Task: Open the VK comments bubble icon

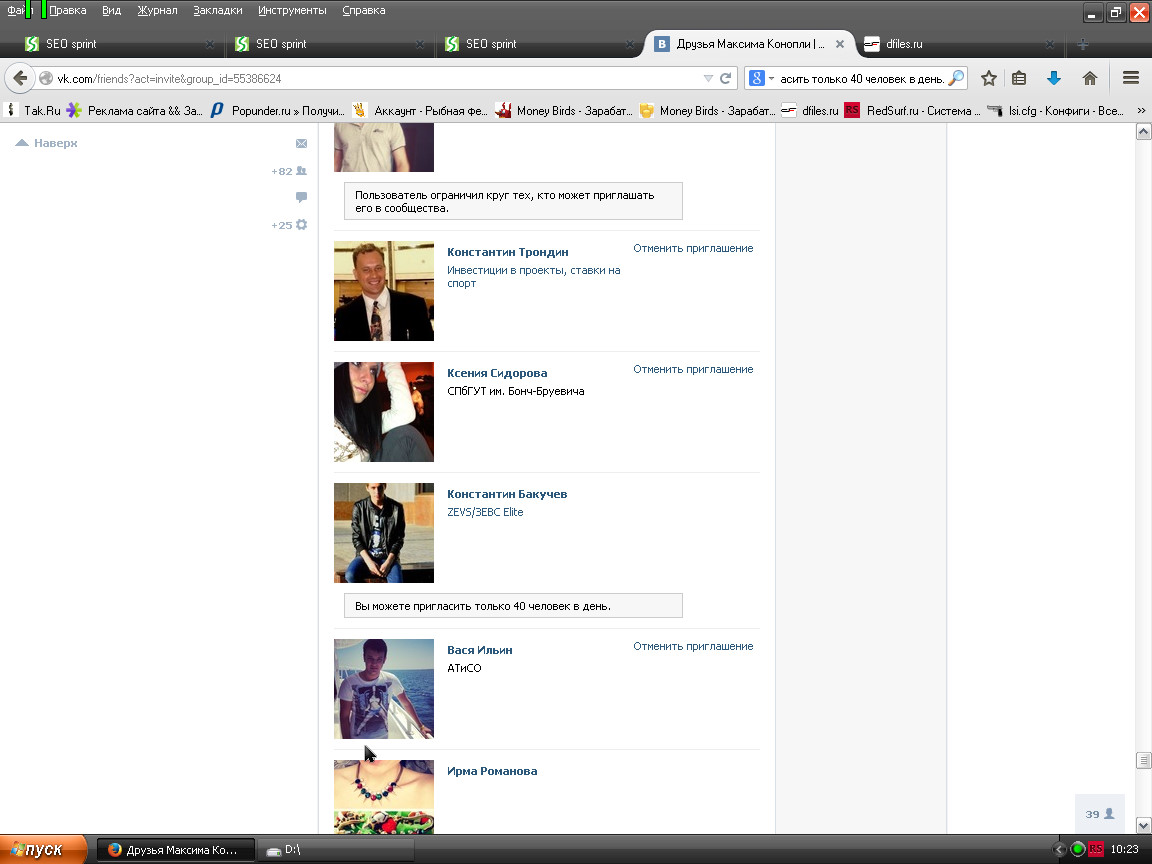Action: click(301, 197)
